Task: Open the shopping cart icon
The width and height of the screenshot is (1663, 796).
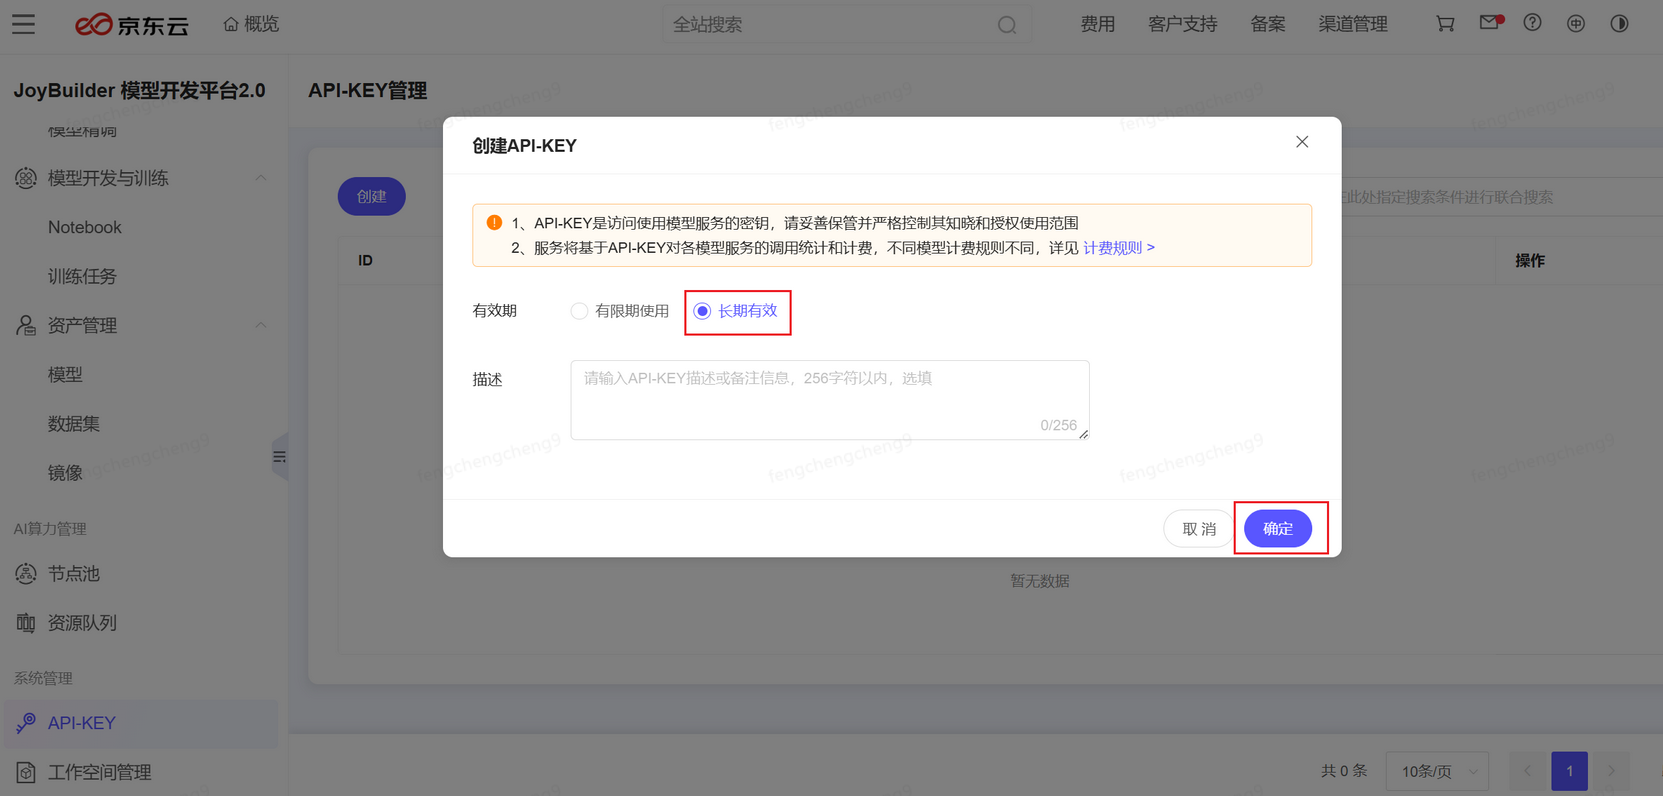Action: (1445, 23)
